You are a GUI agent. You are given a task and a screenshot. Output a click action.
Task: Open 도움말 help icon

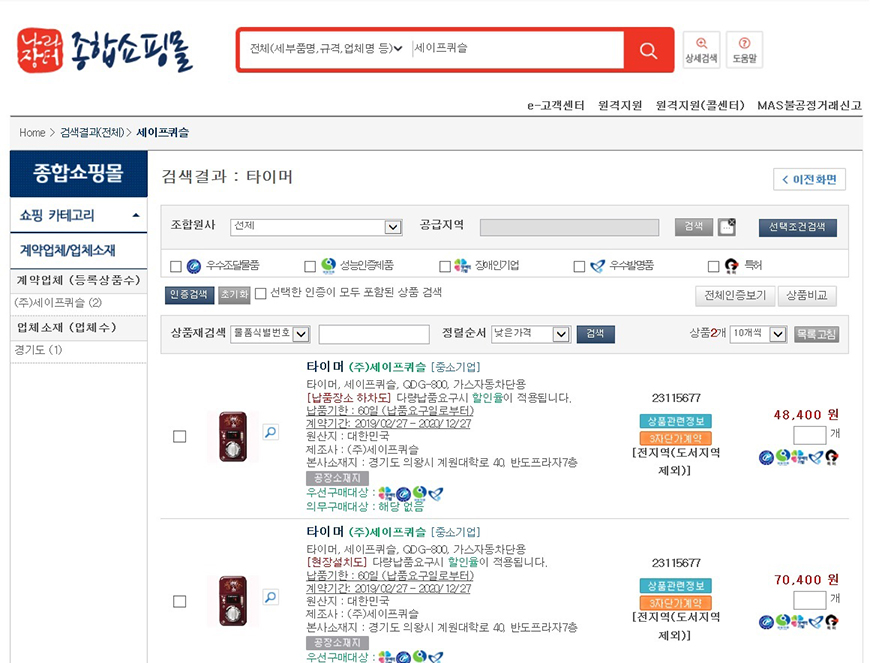pos(745,50)
